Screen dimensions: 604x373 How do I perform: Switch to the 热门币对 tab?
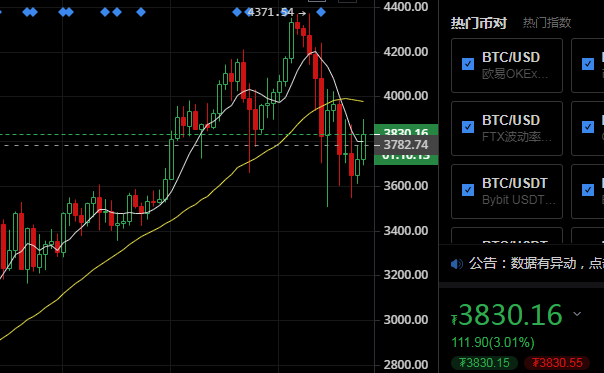pos(478,23)
